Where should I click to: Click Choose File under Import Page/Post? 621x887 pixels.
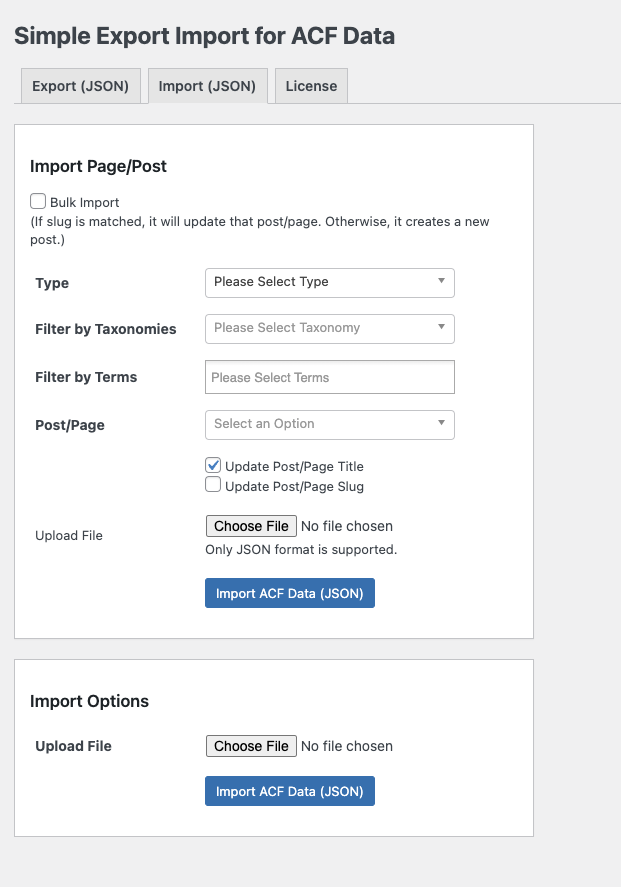pyautogui.click(x=251, y=526)
